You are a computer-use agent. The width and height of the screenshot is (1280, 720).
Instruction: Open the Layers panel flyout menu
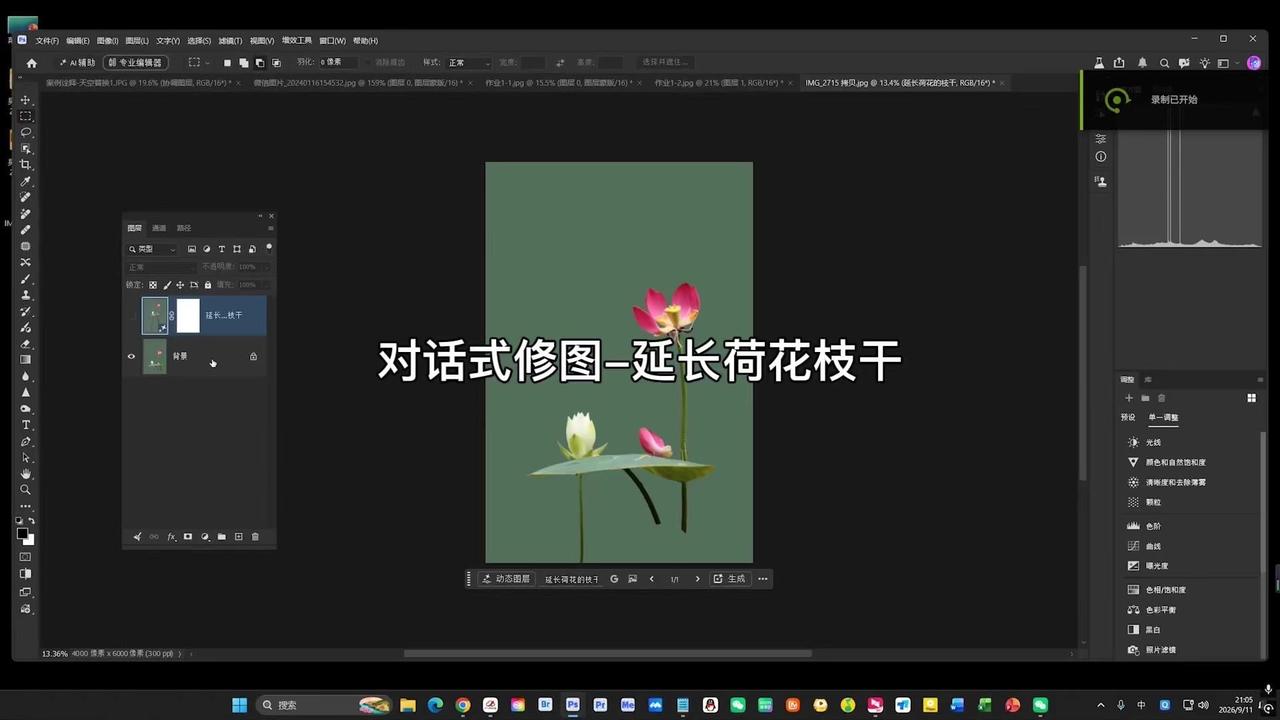point(270,228)
